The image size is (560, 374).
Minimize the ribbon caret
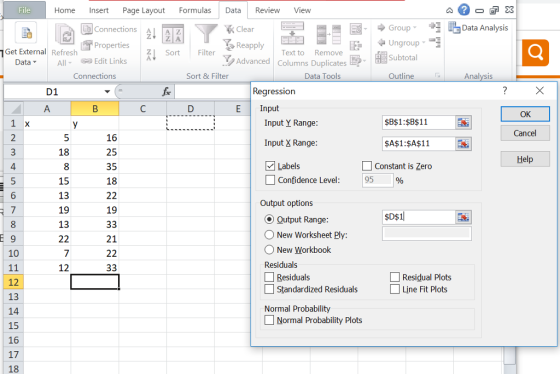[449, 10]
